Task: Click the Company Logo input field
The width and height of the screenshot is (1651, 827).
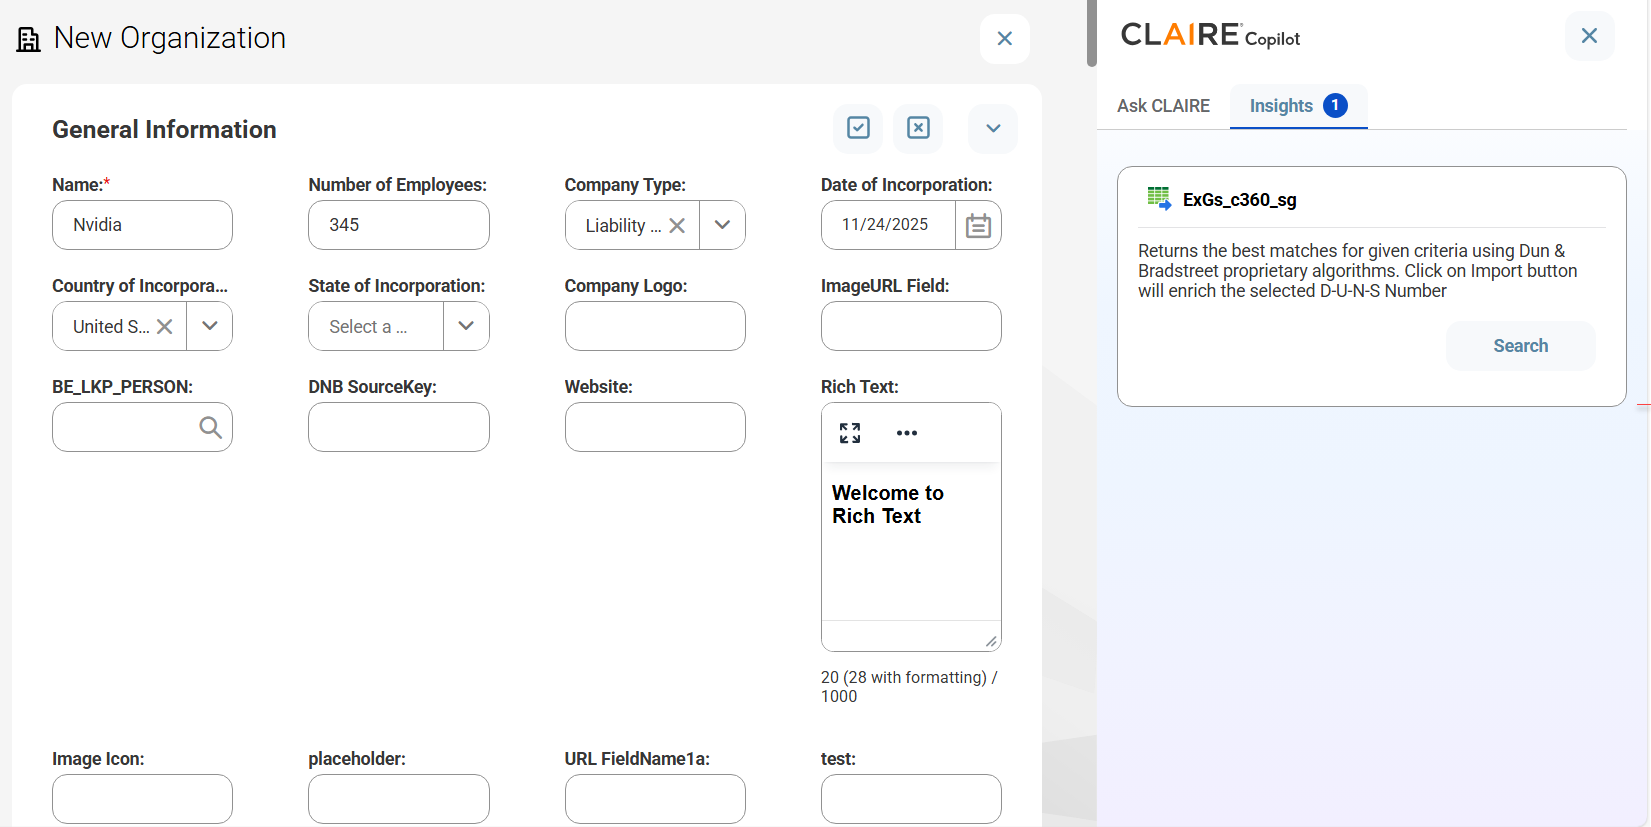Action: coord(655,326)
